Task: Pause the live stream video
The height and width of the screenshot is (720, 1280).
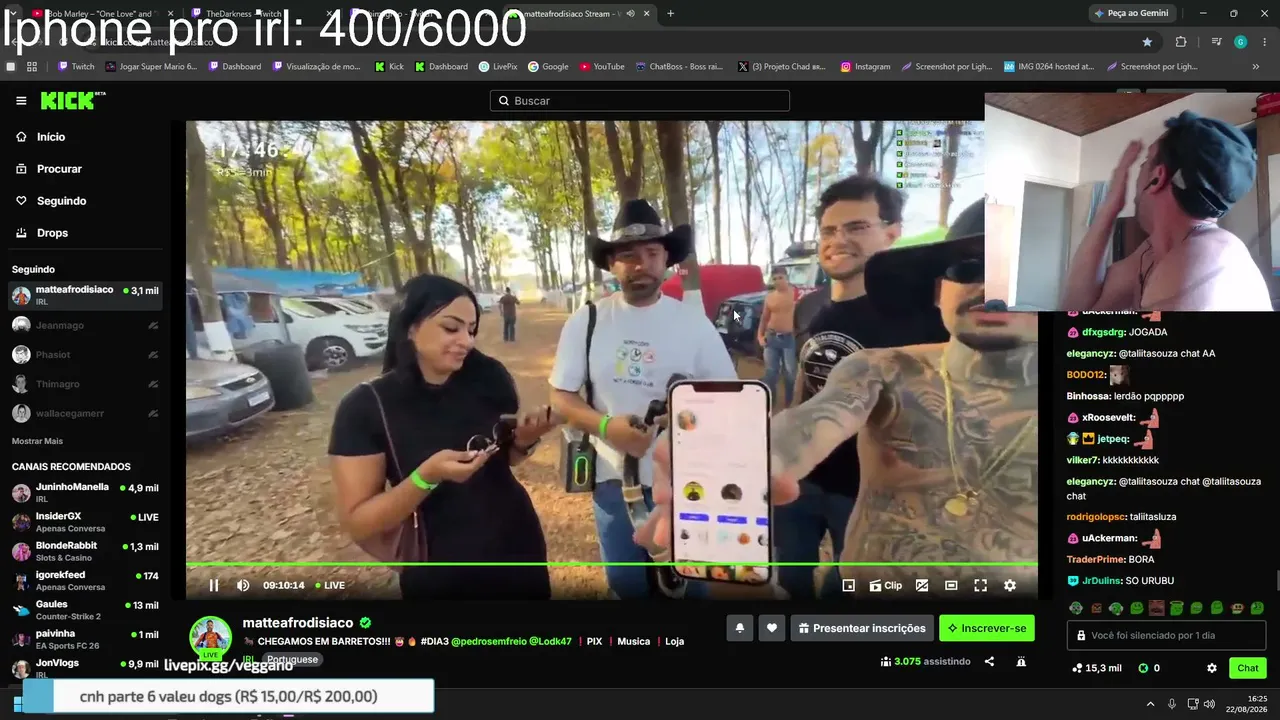Action: (x=213, y=585)
